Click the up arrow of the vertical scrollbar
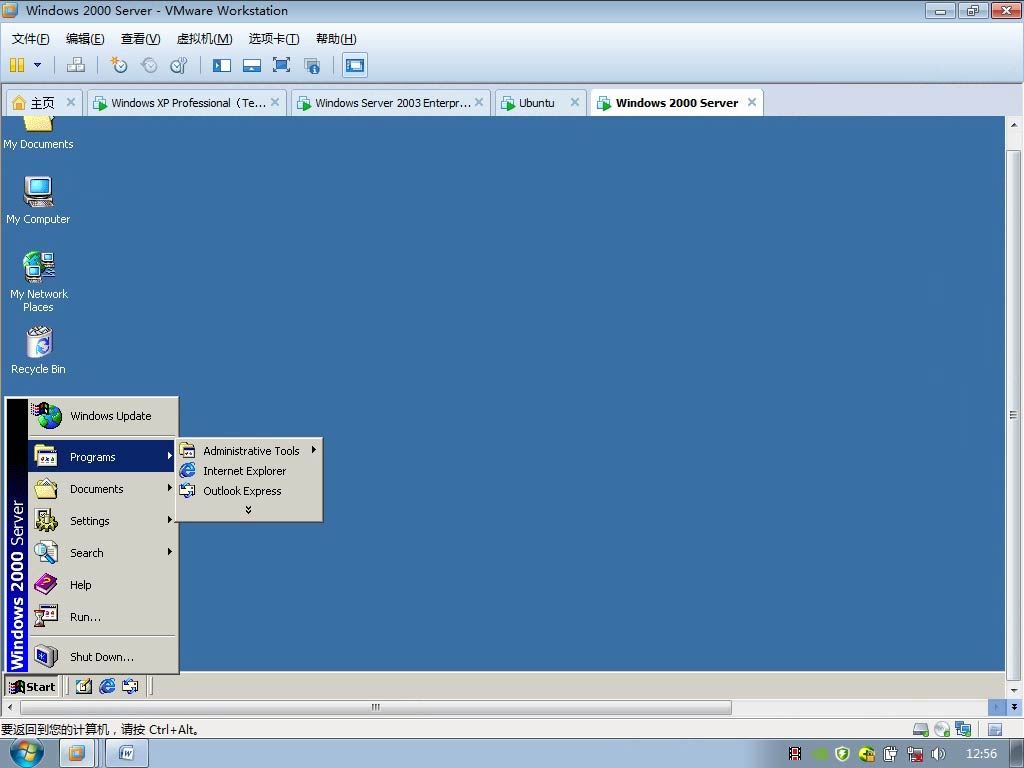Image resolution: width=1024 pixels, height=768 pixels. click(x=1014, y=124)
